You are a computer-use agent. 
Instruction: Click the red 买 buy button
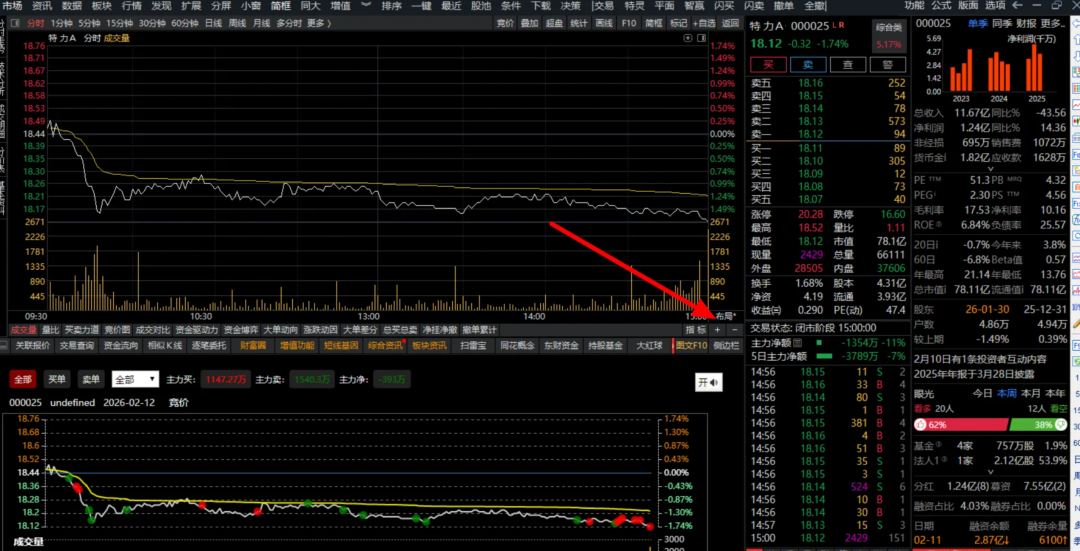pyautogui.click(x=769, y=64)
